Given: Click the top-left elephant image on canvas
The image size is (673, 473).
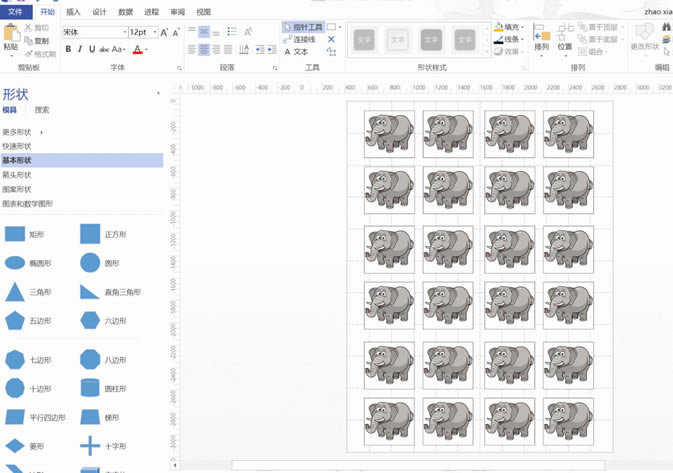Looking at the screenshot, I should pos(388,133).
